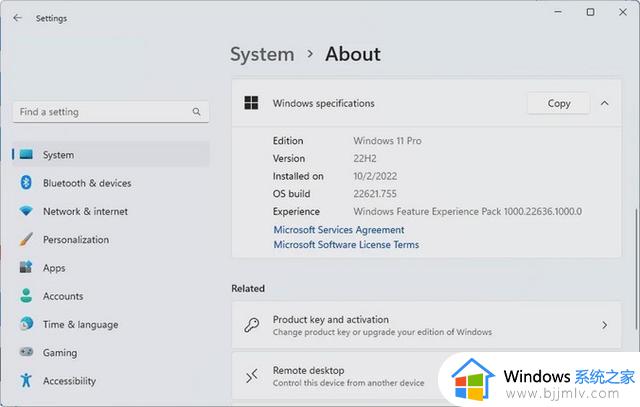This screenshot has width=640, height=407.
Task: Select the version value 22H2
Action: (x=364, y=158)
